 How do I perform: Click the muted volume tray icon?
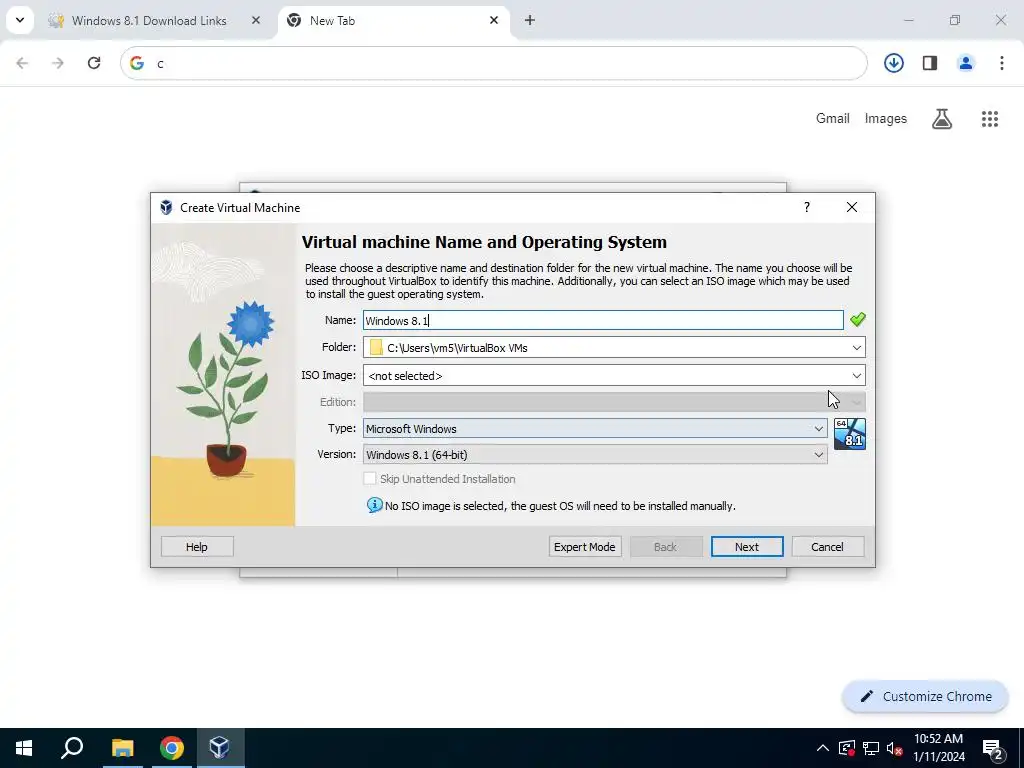point(894,748)
